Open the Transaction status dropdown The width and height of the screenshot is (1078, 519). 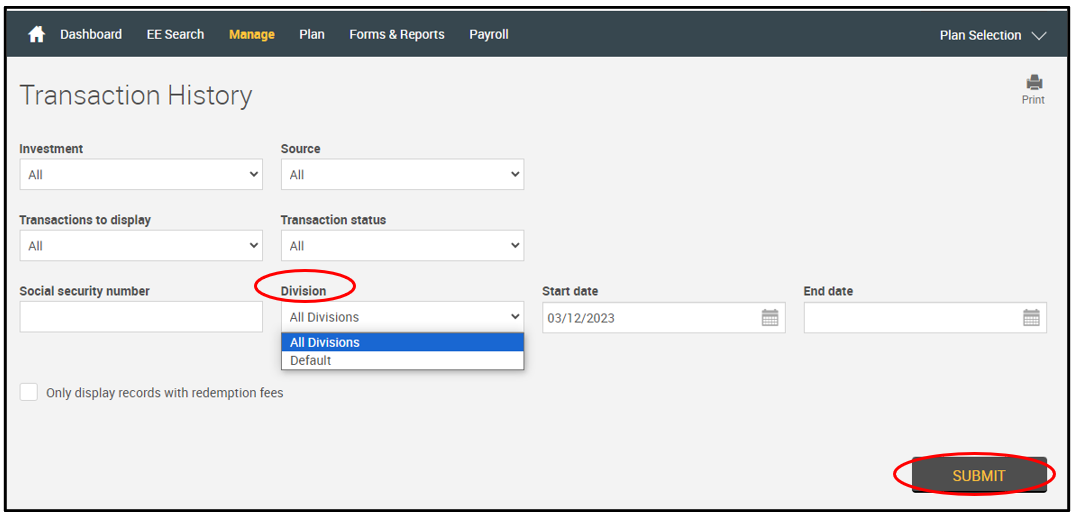[x=402, y=246]
